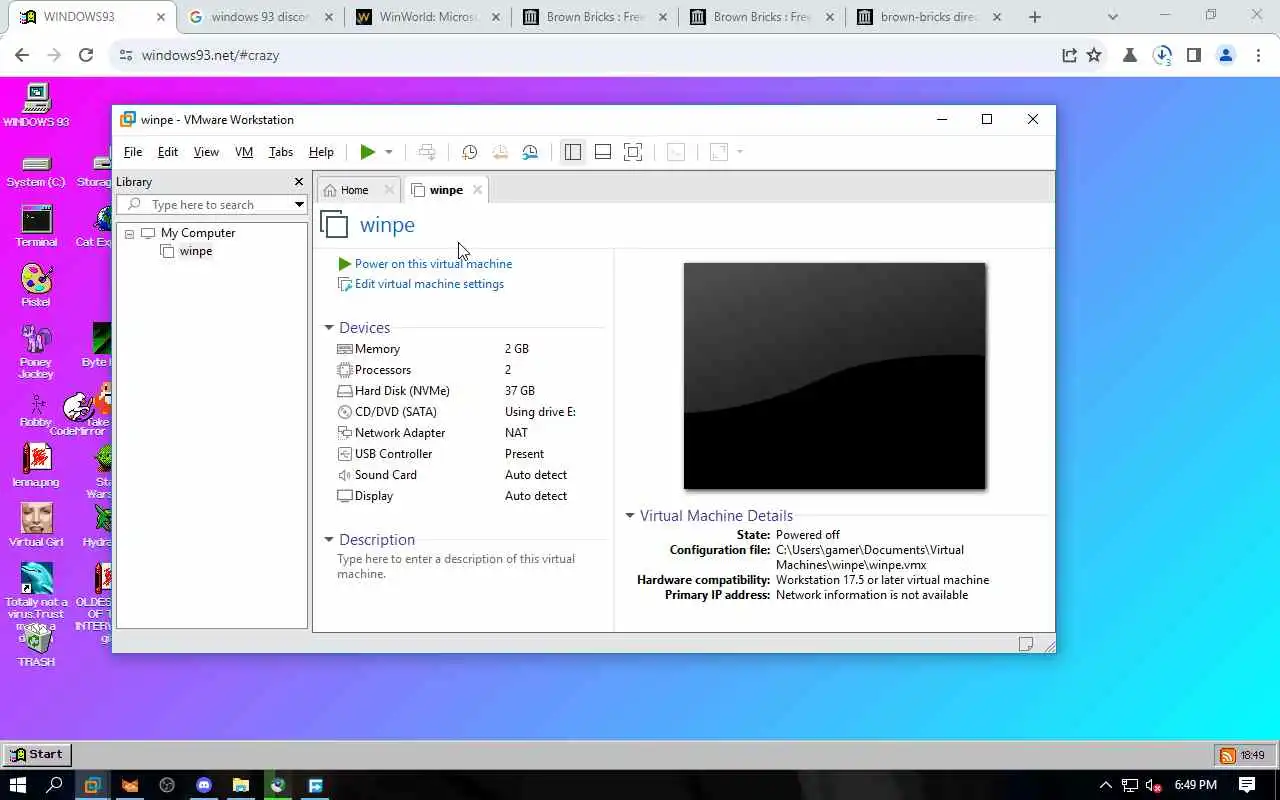Click Edit virtual machine settings

pyautogui.click(x=429, y=284)
